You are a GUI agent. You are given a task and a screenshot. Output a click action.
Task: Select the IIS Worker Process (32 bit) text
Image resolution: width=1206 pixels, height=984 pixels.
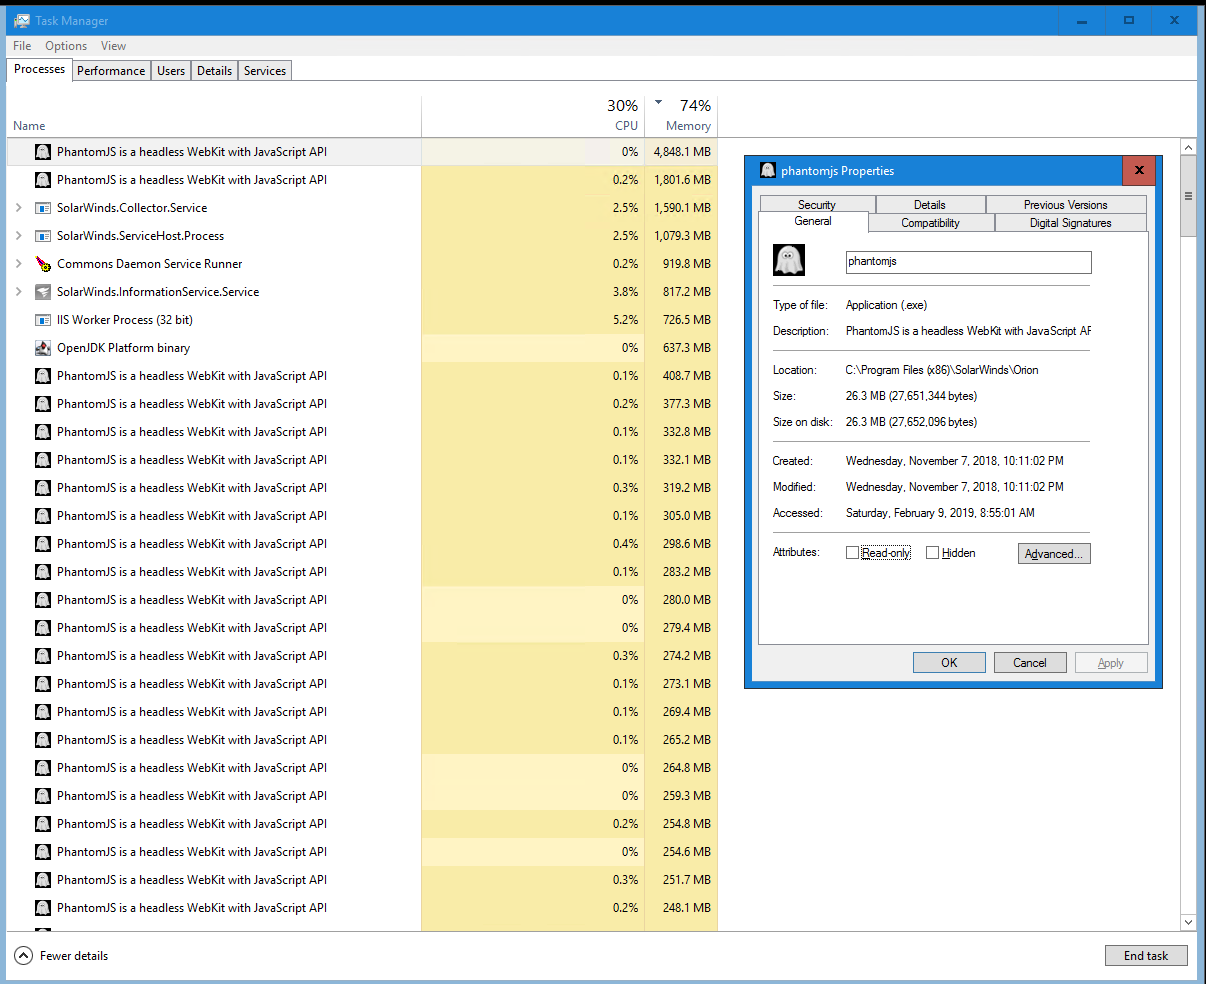pyautogui.click(x=125, y=320)
